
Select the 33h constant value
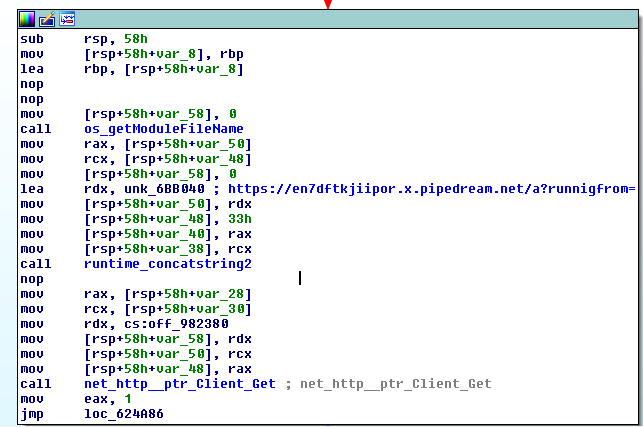pos(240,219)
